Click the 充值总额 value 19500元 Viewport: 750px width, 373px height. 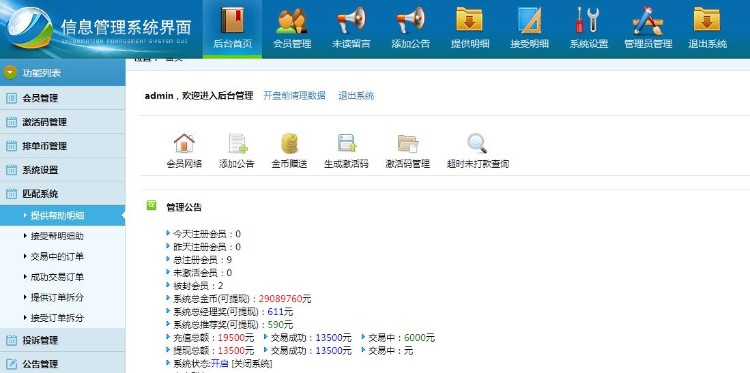[236, 338]
